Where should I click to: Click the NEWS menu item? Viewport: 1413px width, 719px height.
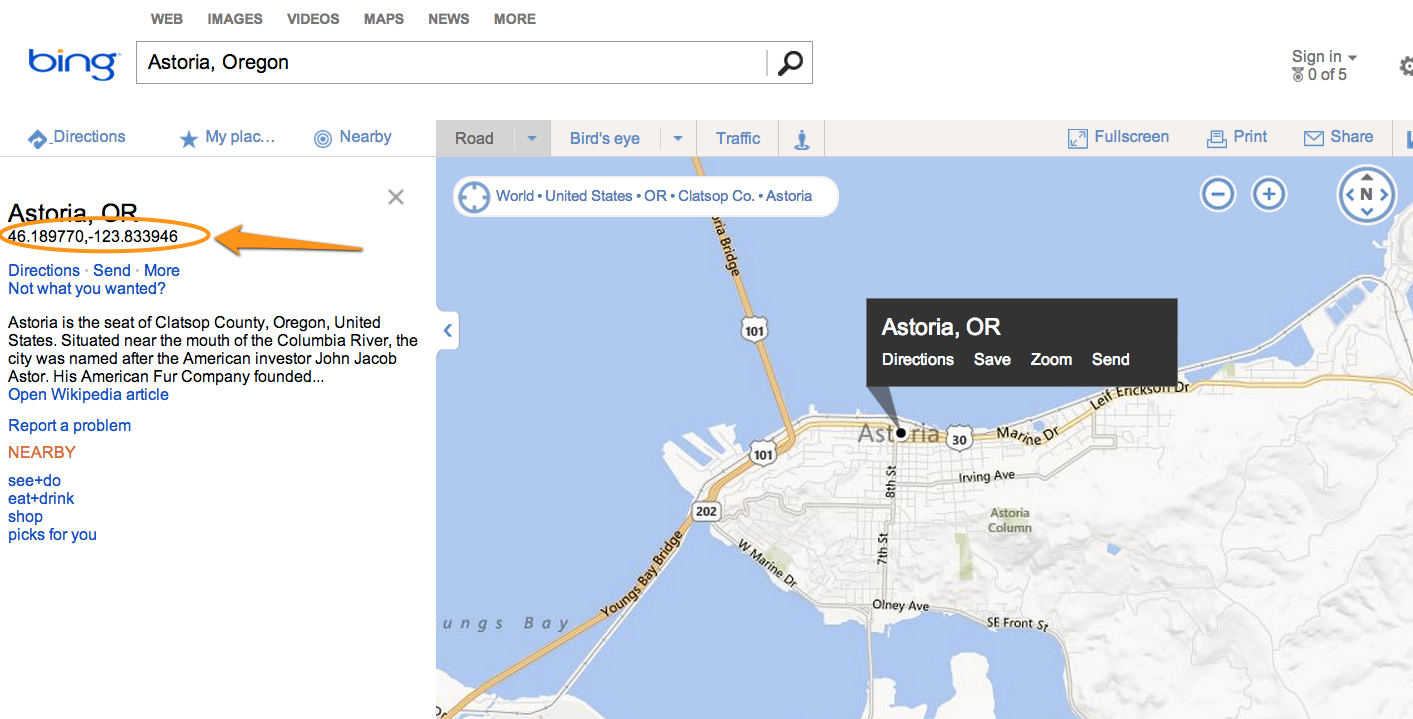449,19
